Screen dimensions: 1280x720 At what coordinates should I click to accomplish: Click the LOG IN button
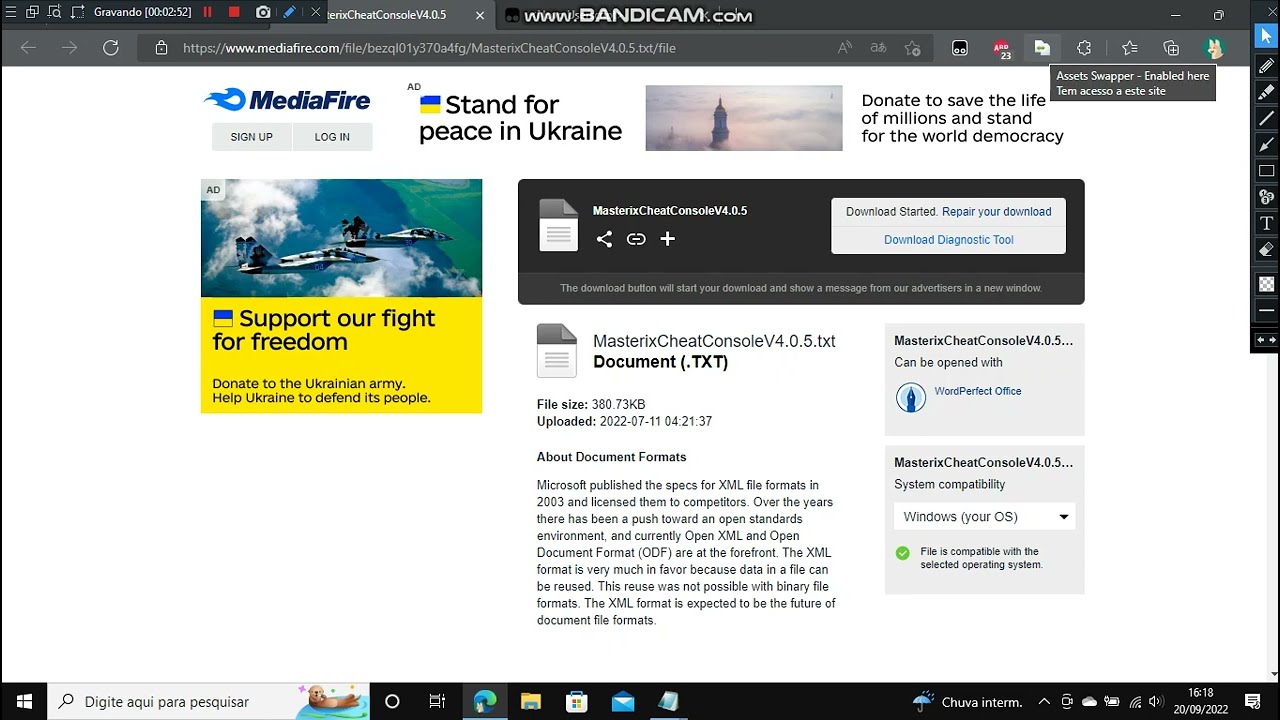pyautogui.click(x=332, y=137)
